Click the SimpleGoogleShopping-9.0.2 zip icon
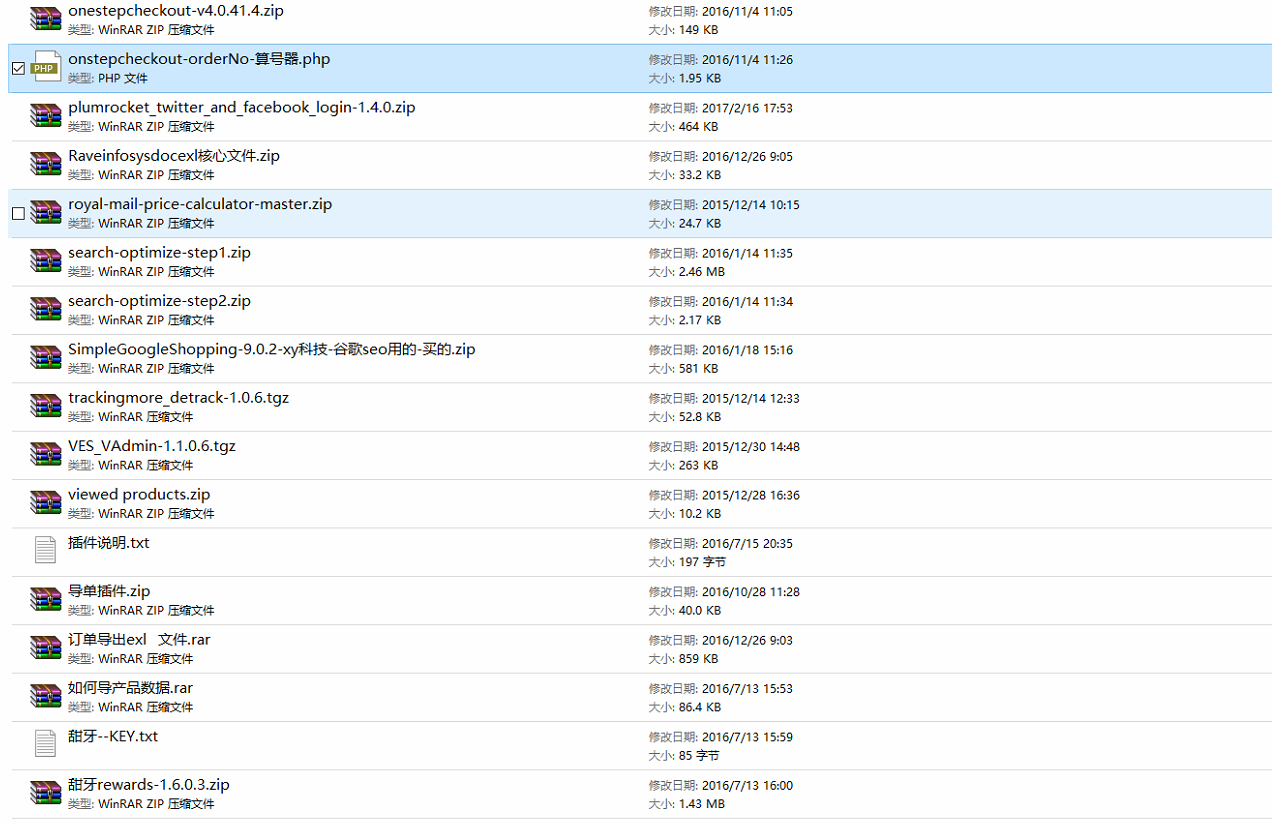The image size is (1272, 826). tap(46, 358)
